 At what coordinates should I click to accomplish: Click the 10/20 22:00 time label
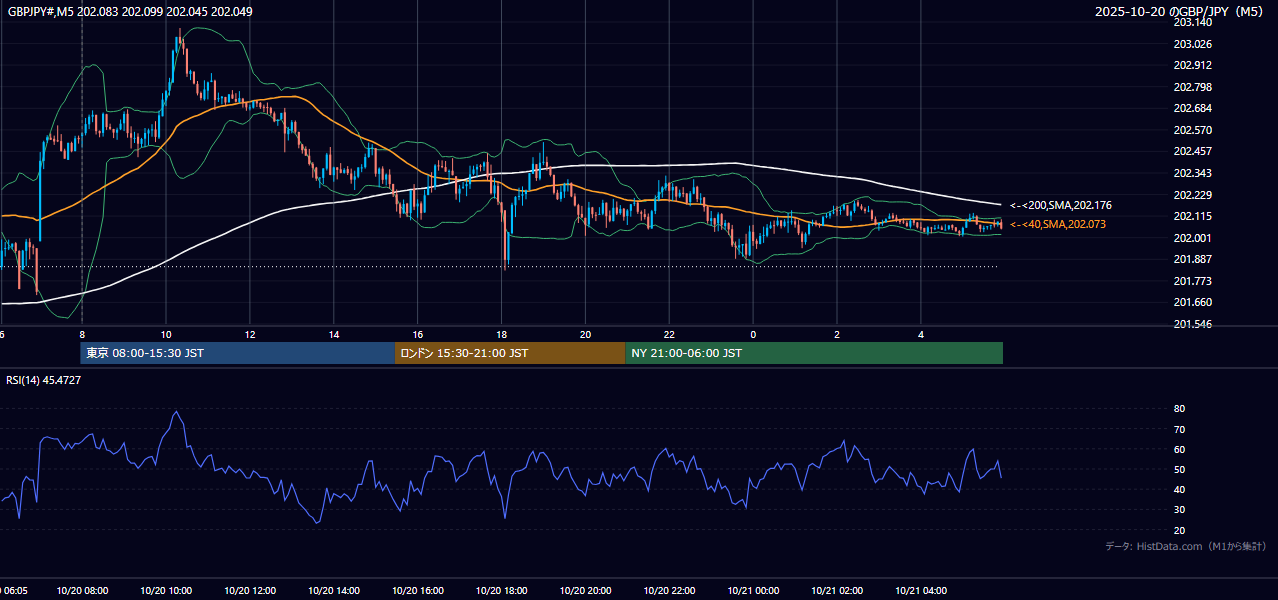point(670,591)
